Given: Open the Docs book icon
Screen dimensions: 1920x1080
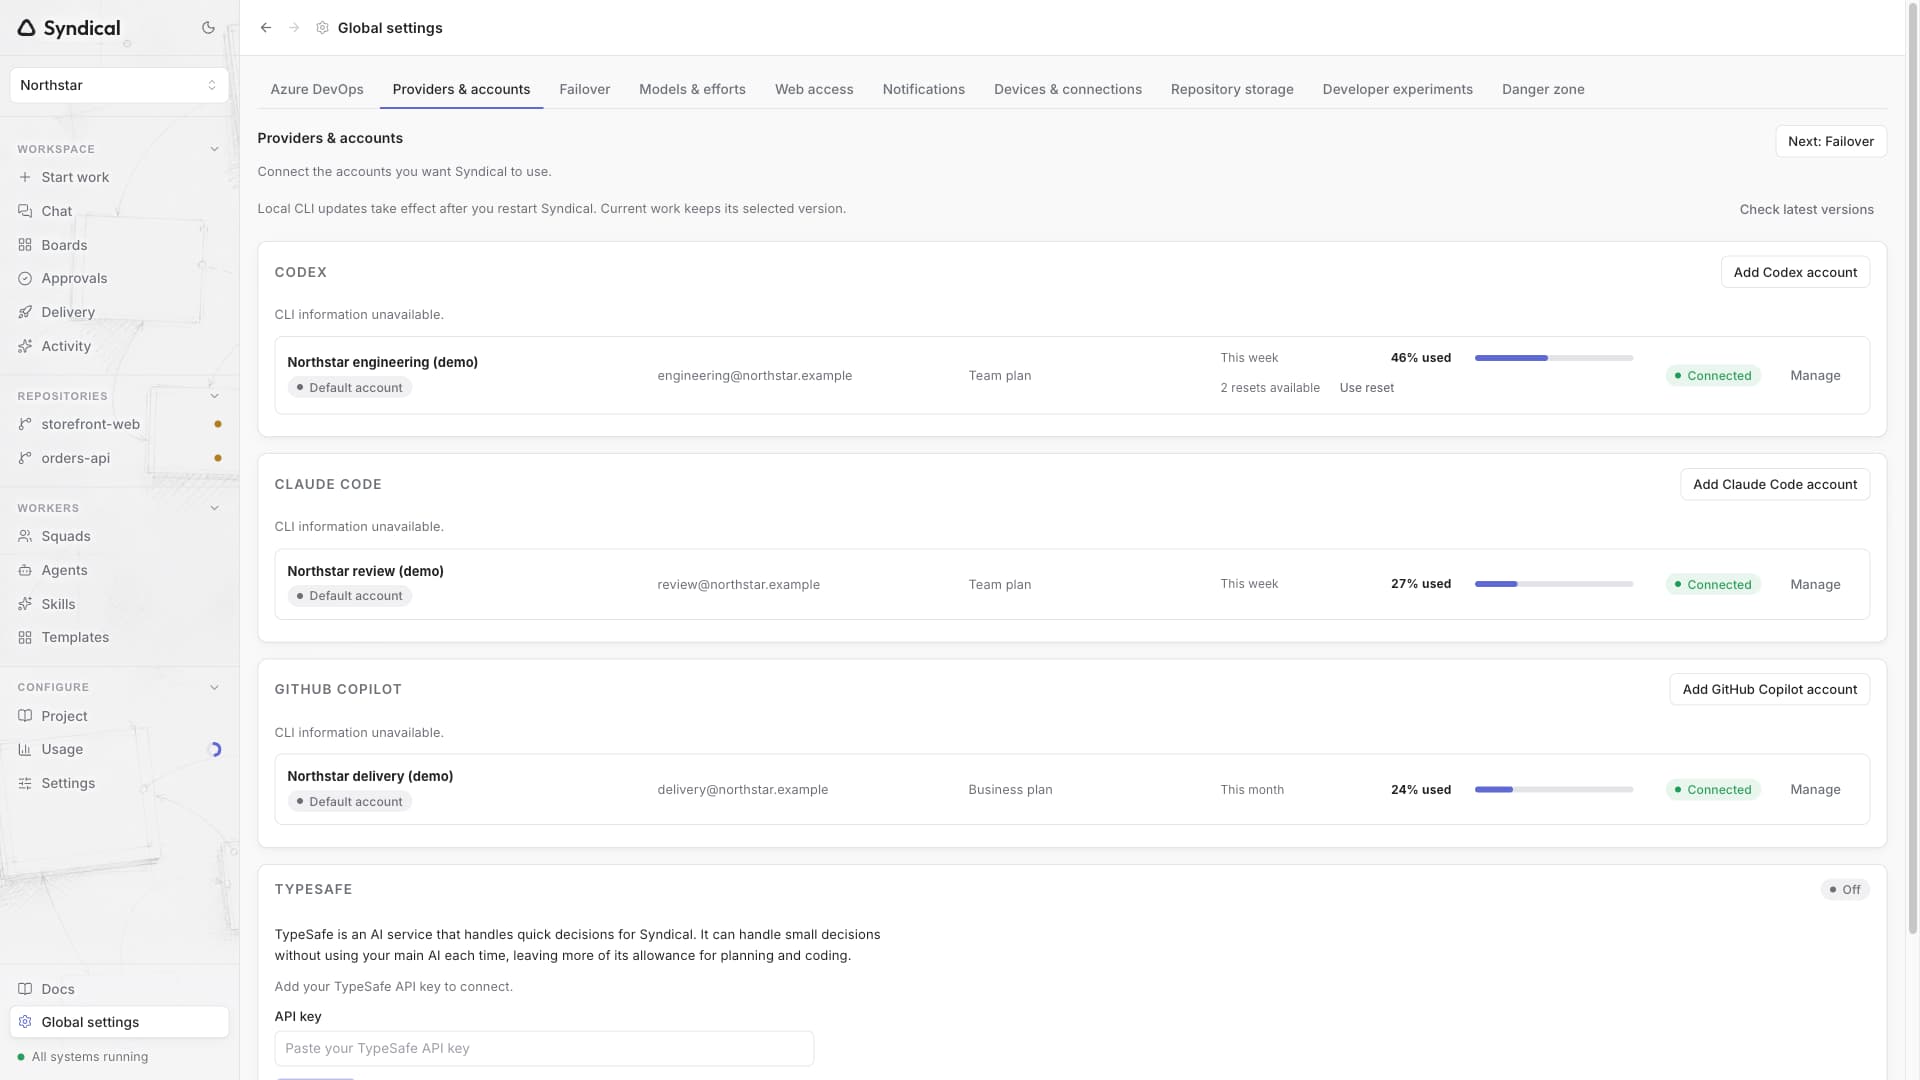Looking at the screenshot, I should pos(25,989).
